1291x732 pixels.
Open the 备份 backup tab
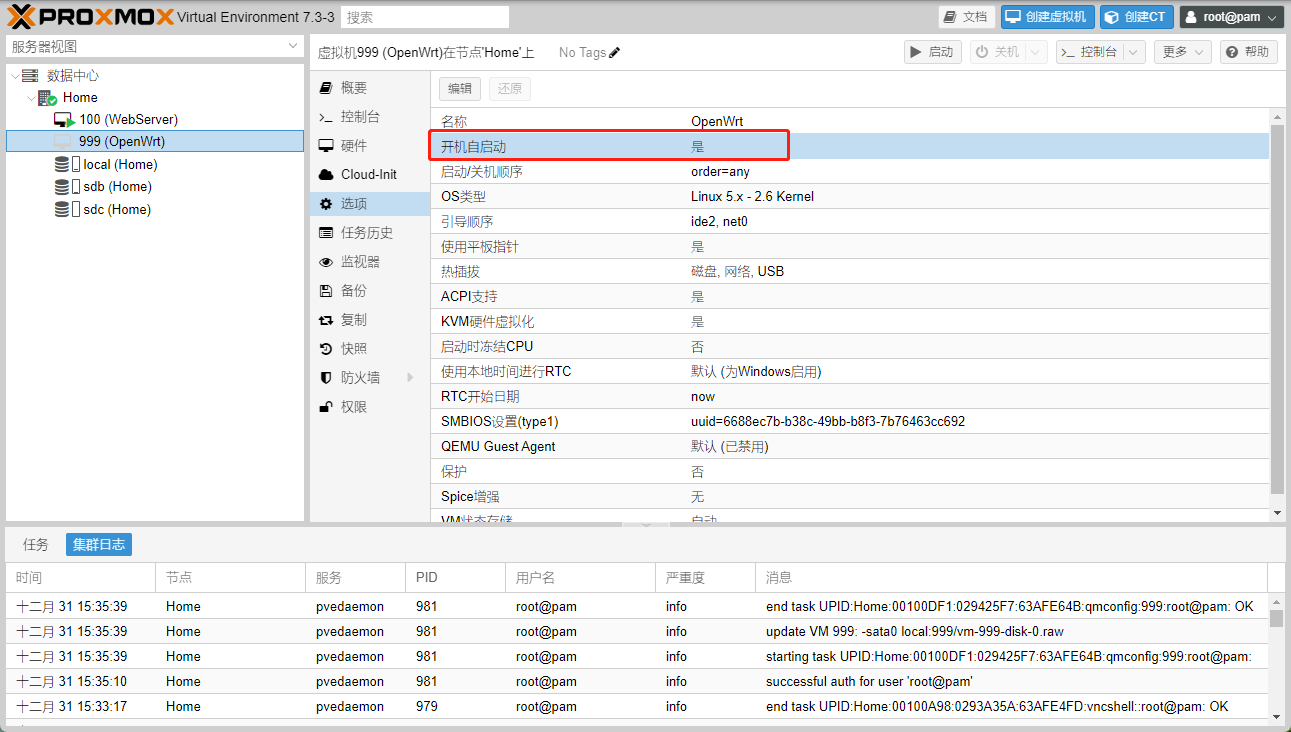coord(370,291)
